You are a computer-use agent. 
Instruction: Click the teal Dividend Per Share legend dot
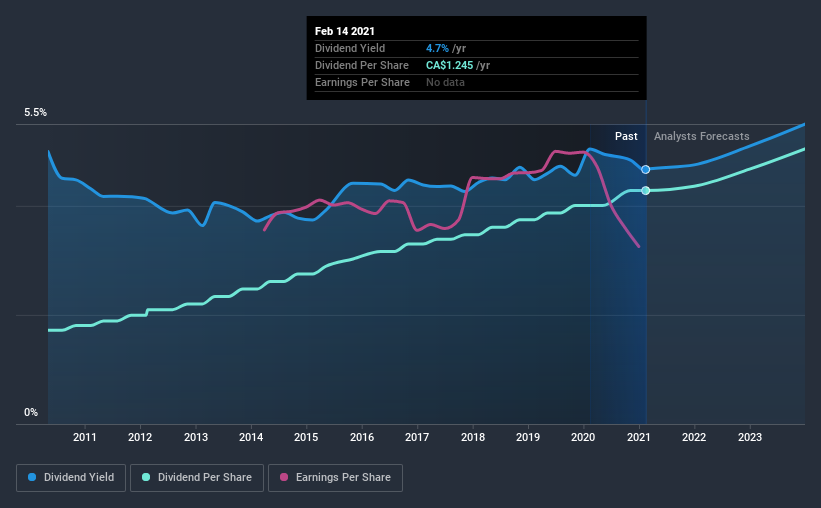[146, 477]
